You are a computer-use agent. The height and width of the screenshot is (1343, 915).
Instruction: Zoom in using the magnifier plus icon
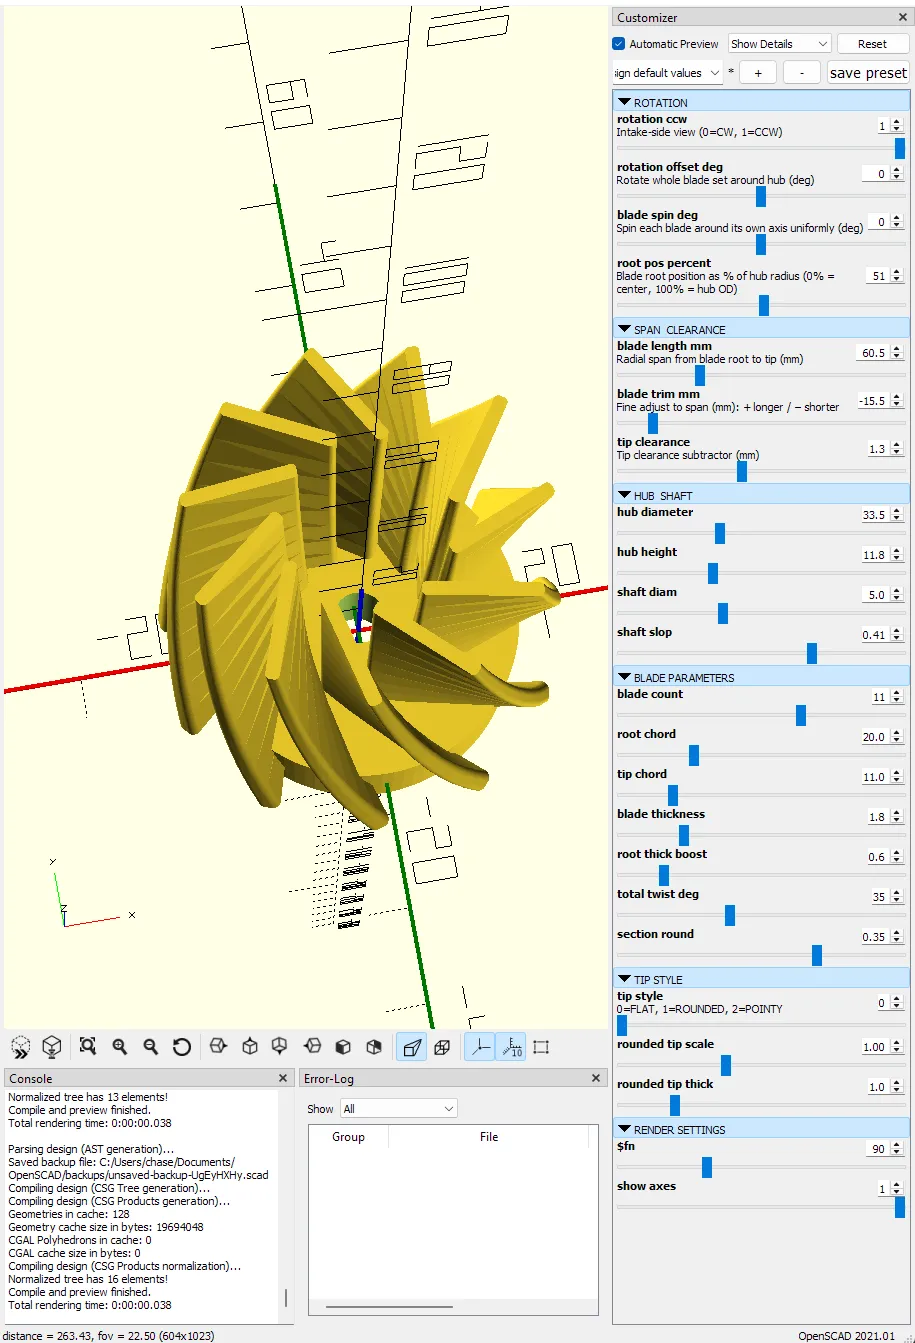(120, 1047)
